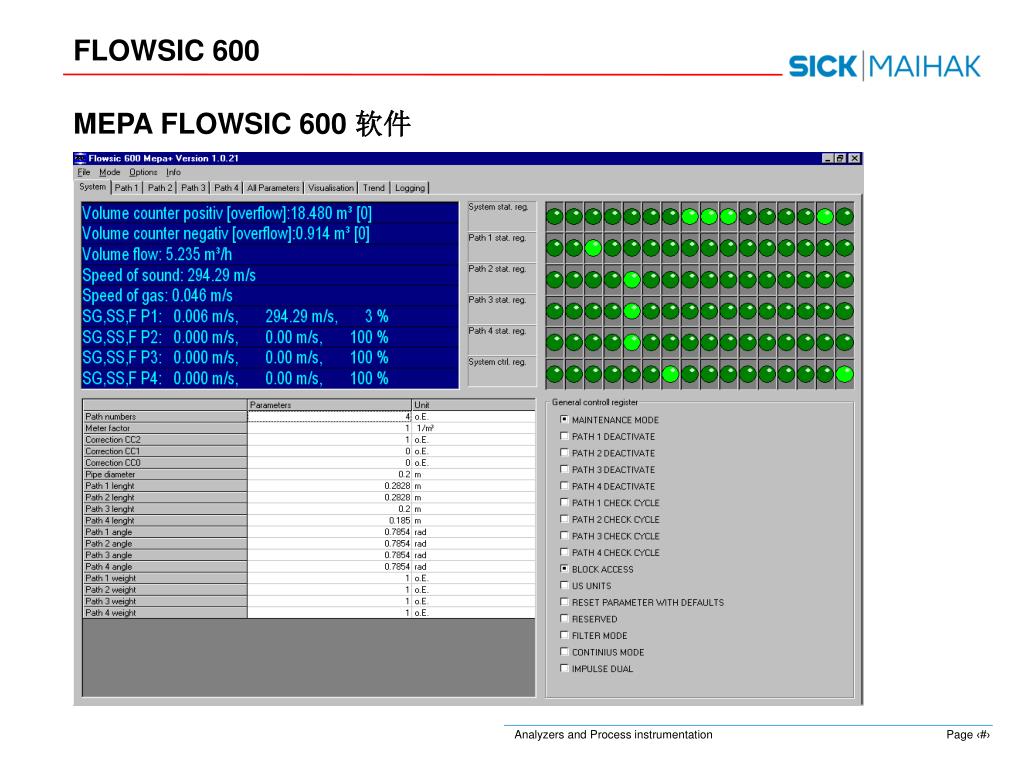Enable PATH 3 CHECK CYCLE checkbox
The height and width of the screenshot is (768, 1024).
(x=564, y=536)
